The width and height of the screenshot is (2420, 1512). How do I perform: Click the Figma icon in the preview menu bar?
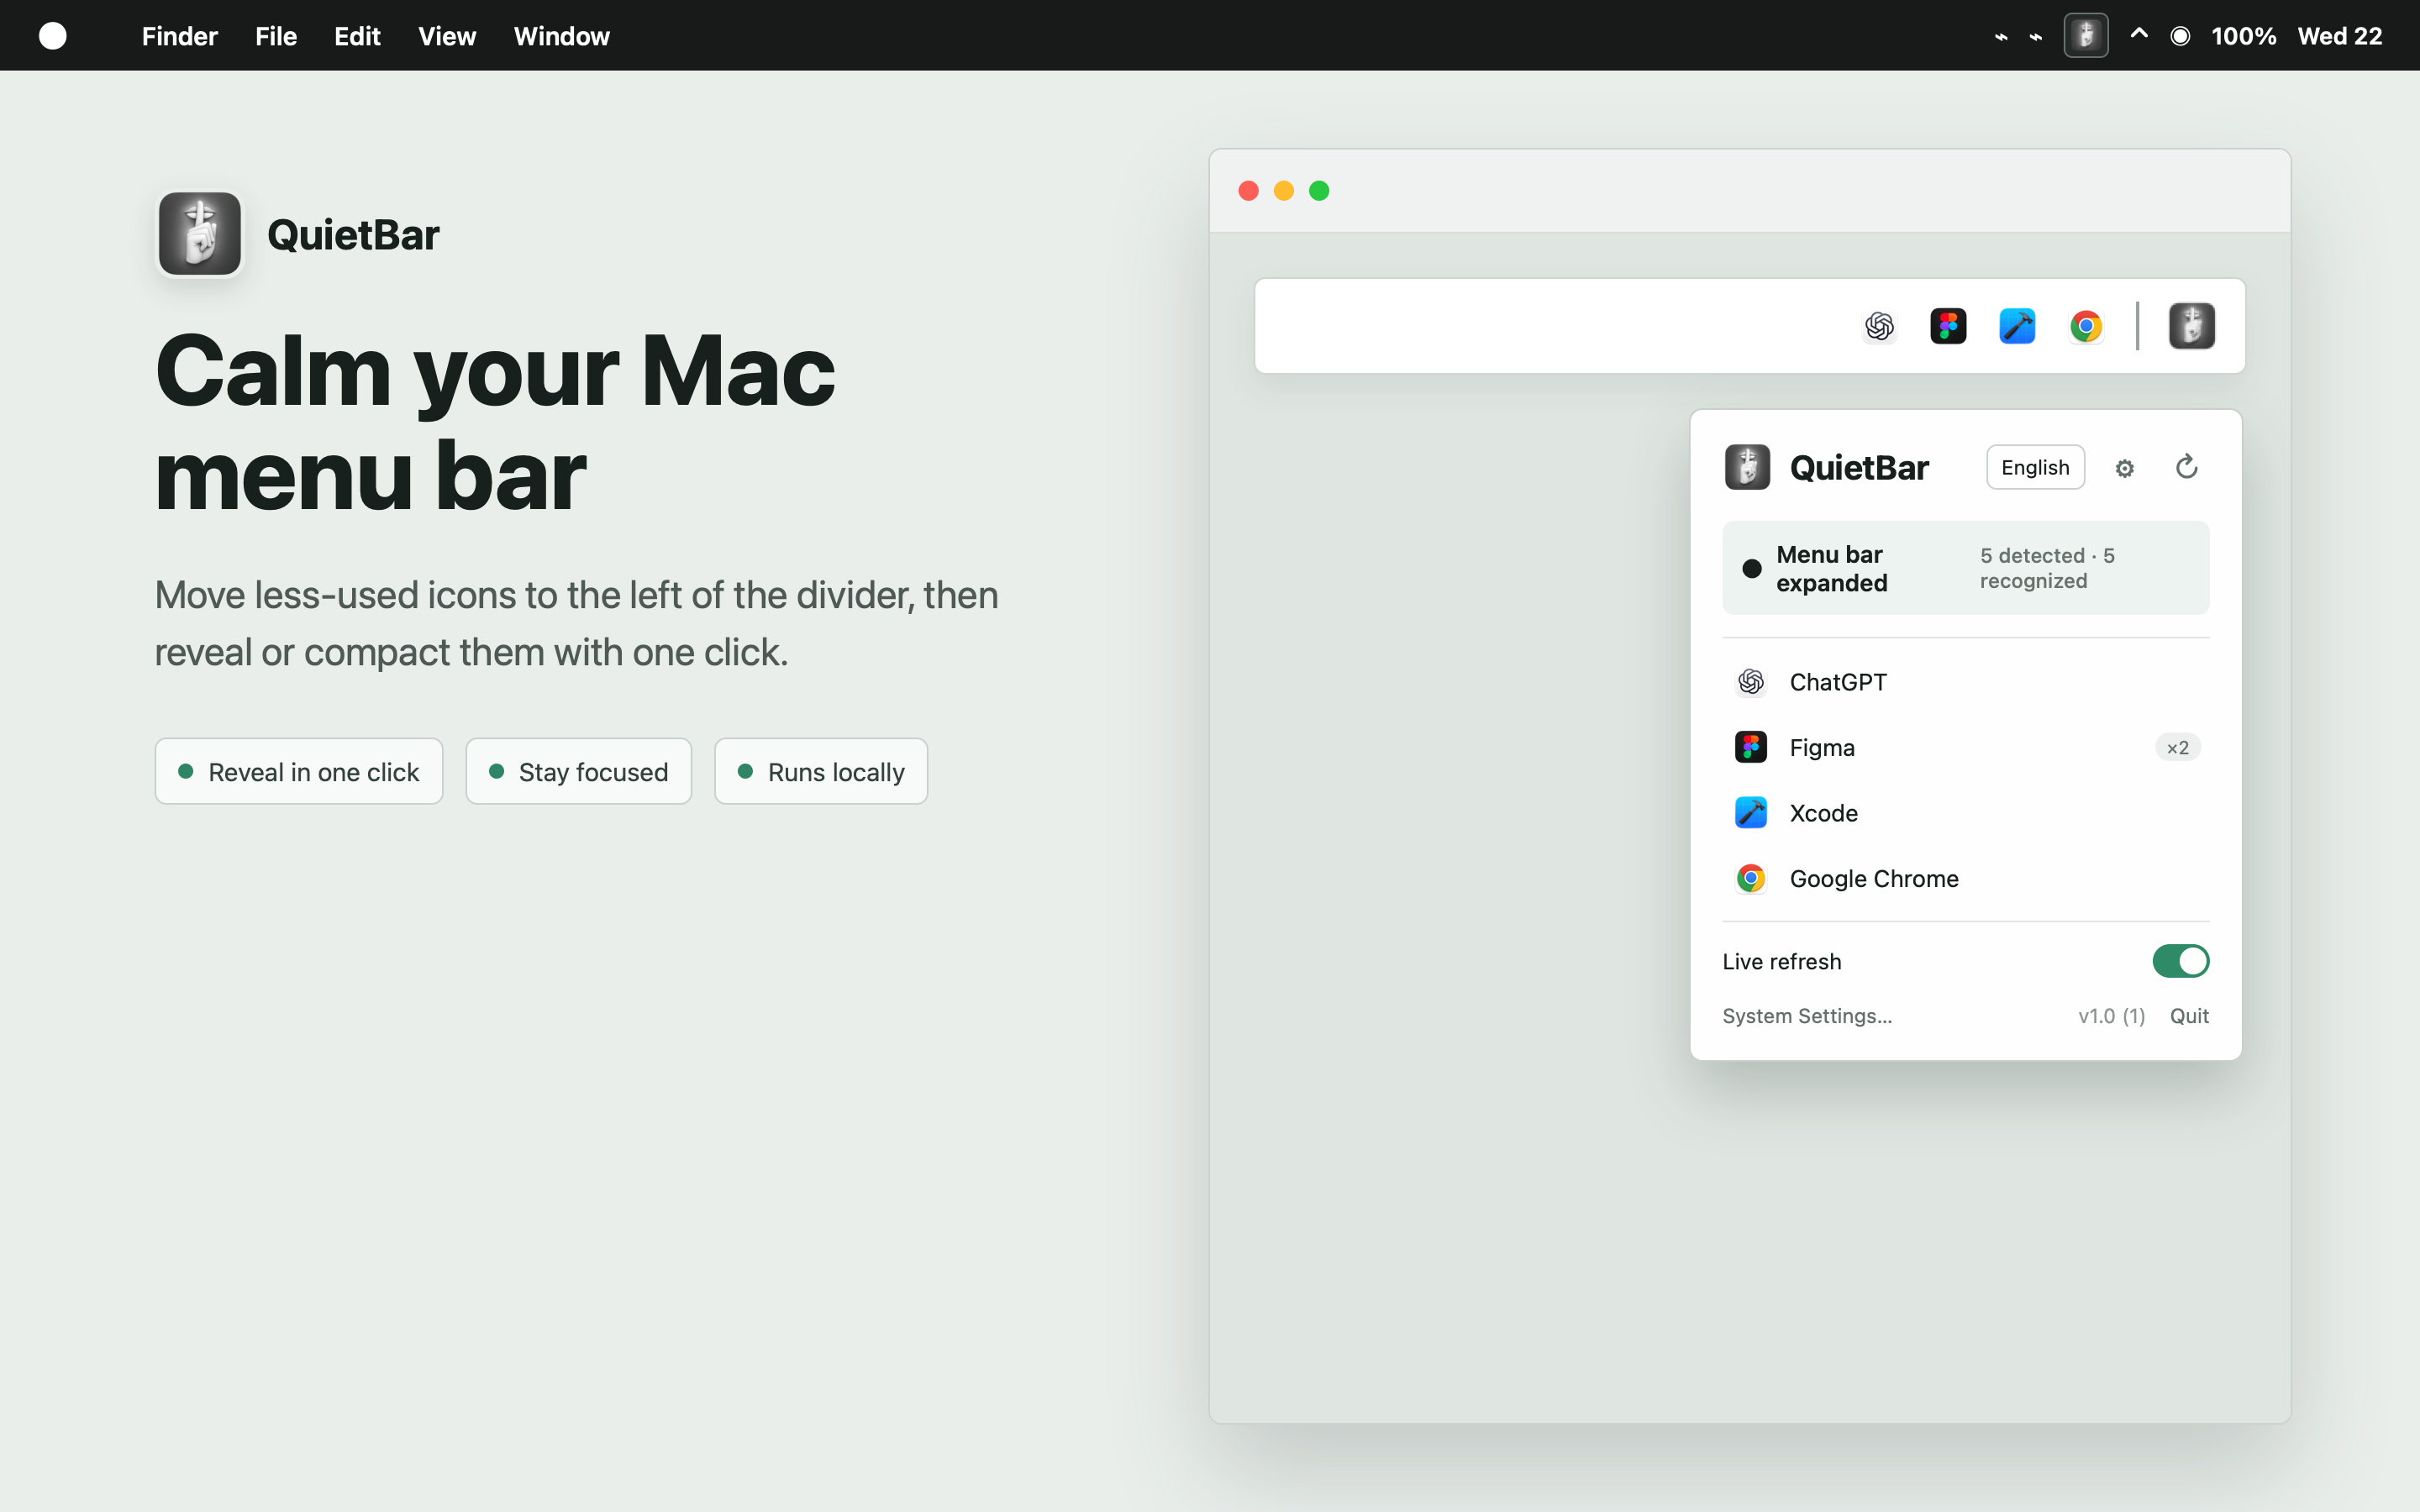[1948, 326]
